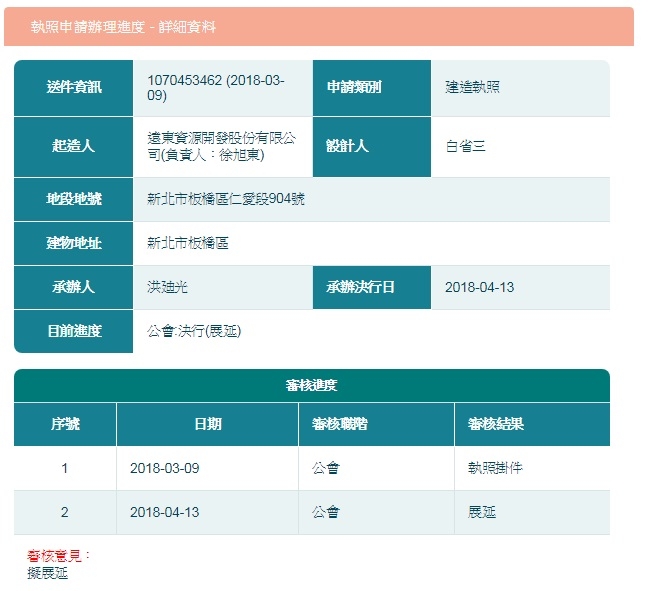The width and height of the screenshot is (653, 591).
Task: Select the 序號 column header
Action: [65, 424]
